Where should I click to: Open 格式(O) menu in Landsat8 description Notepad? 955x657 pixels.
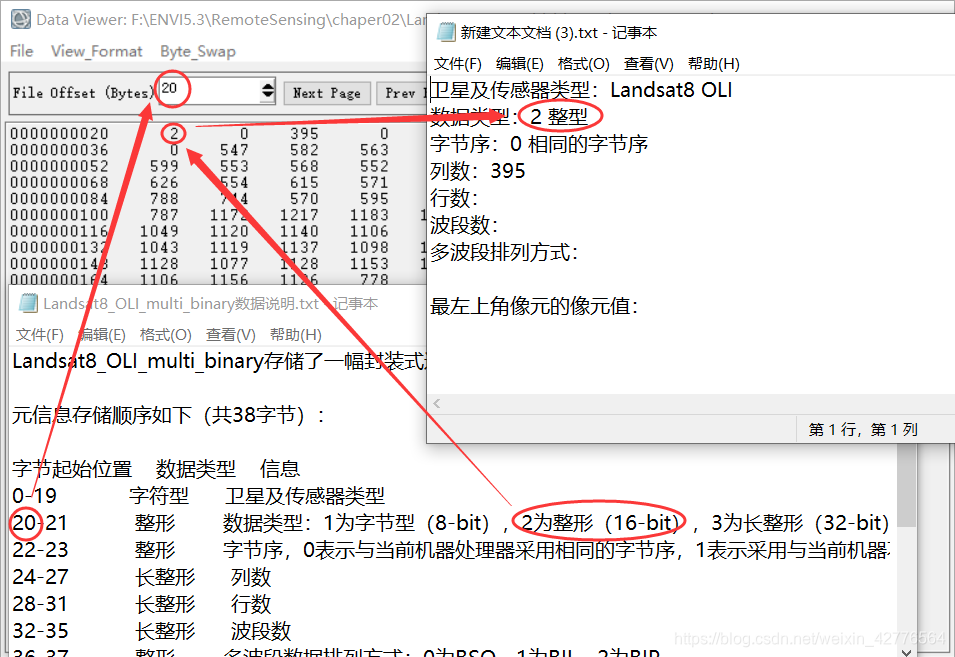(x=166, y=335)
